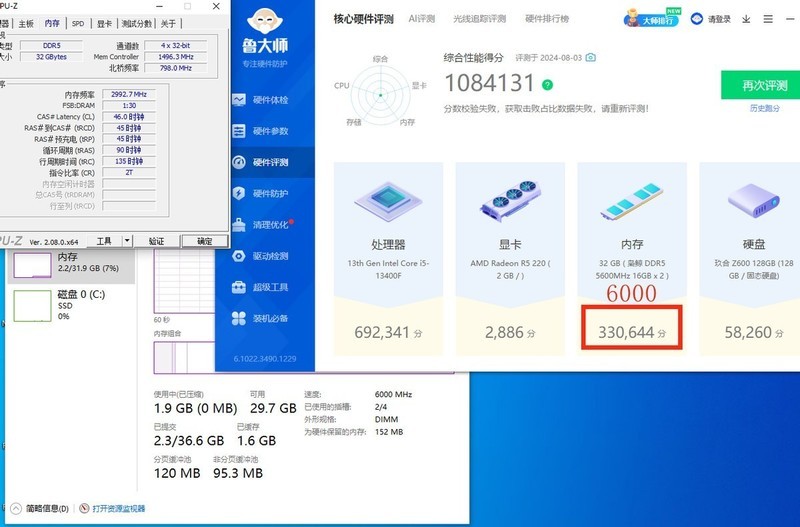Select 硬件评测 in Ludashi sidebar
The width and height of the screenshot is (800, 527).
pyautogui.click(x=261, y=162)
